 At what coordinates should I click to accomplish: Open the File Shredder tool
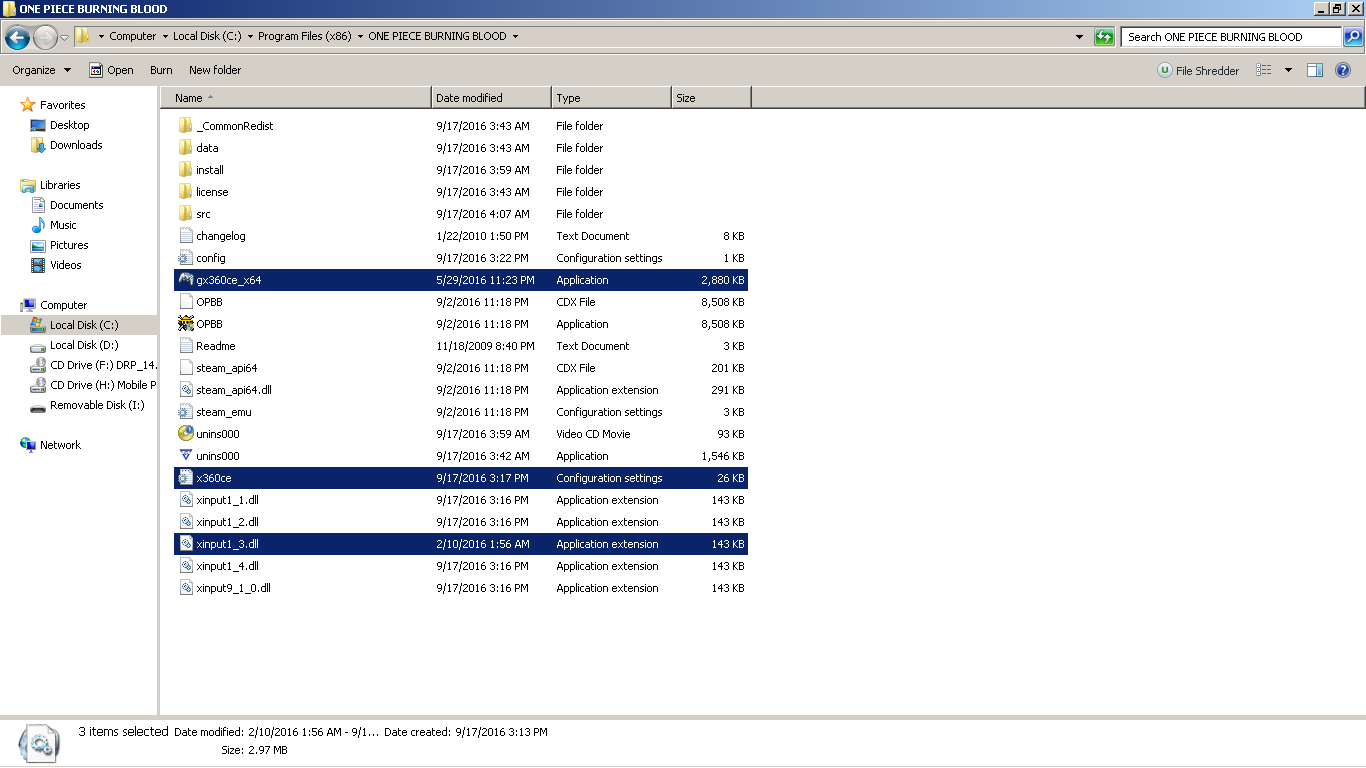coord(1198,70)
